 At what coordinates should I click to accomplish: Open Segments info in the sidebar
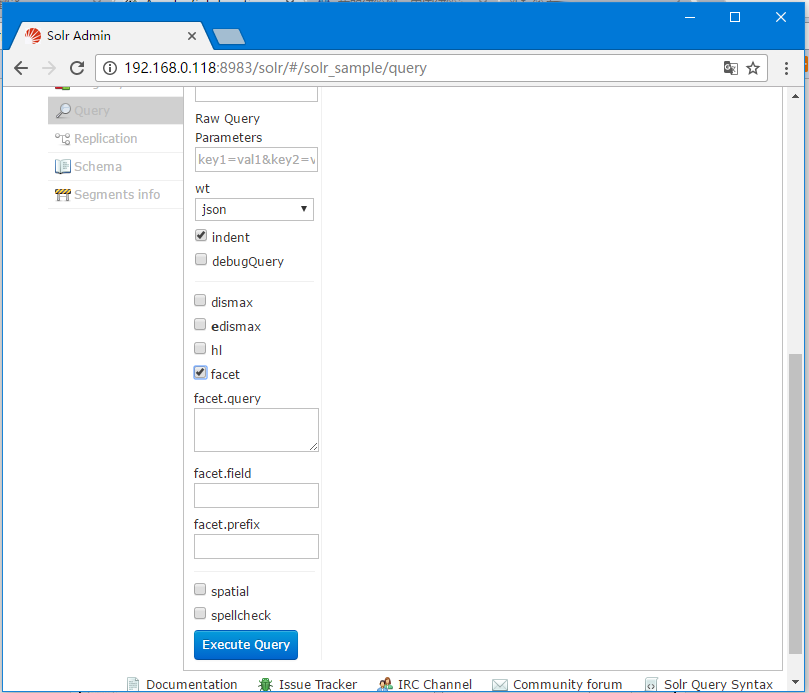(x=116, y=195)
